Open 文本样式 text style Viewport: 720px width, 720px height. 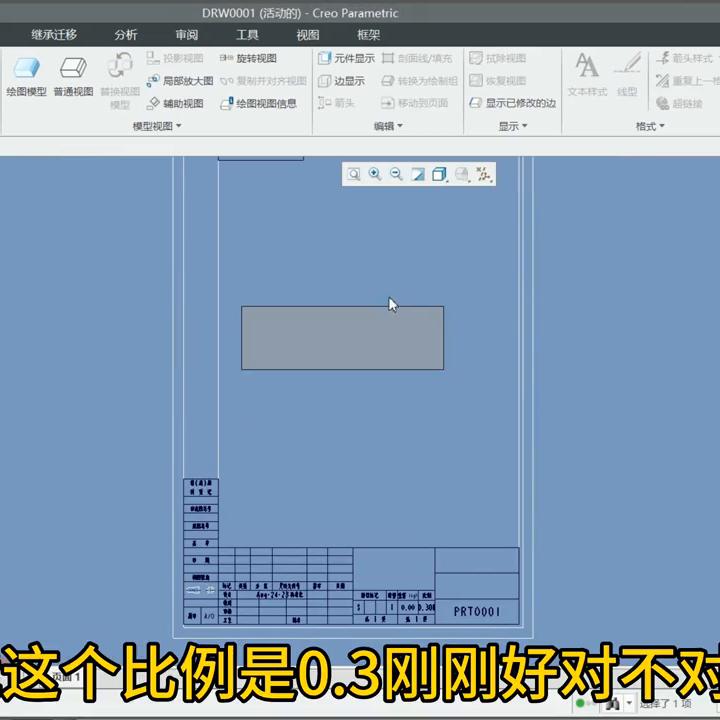click(x=587, y=74)
